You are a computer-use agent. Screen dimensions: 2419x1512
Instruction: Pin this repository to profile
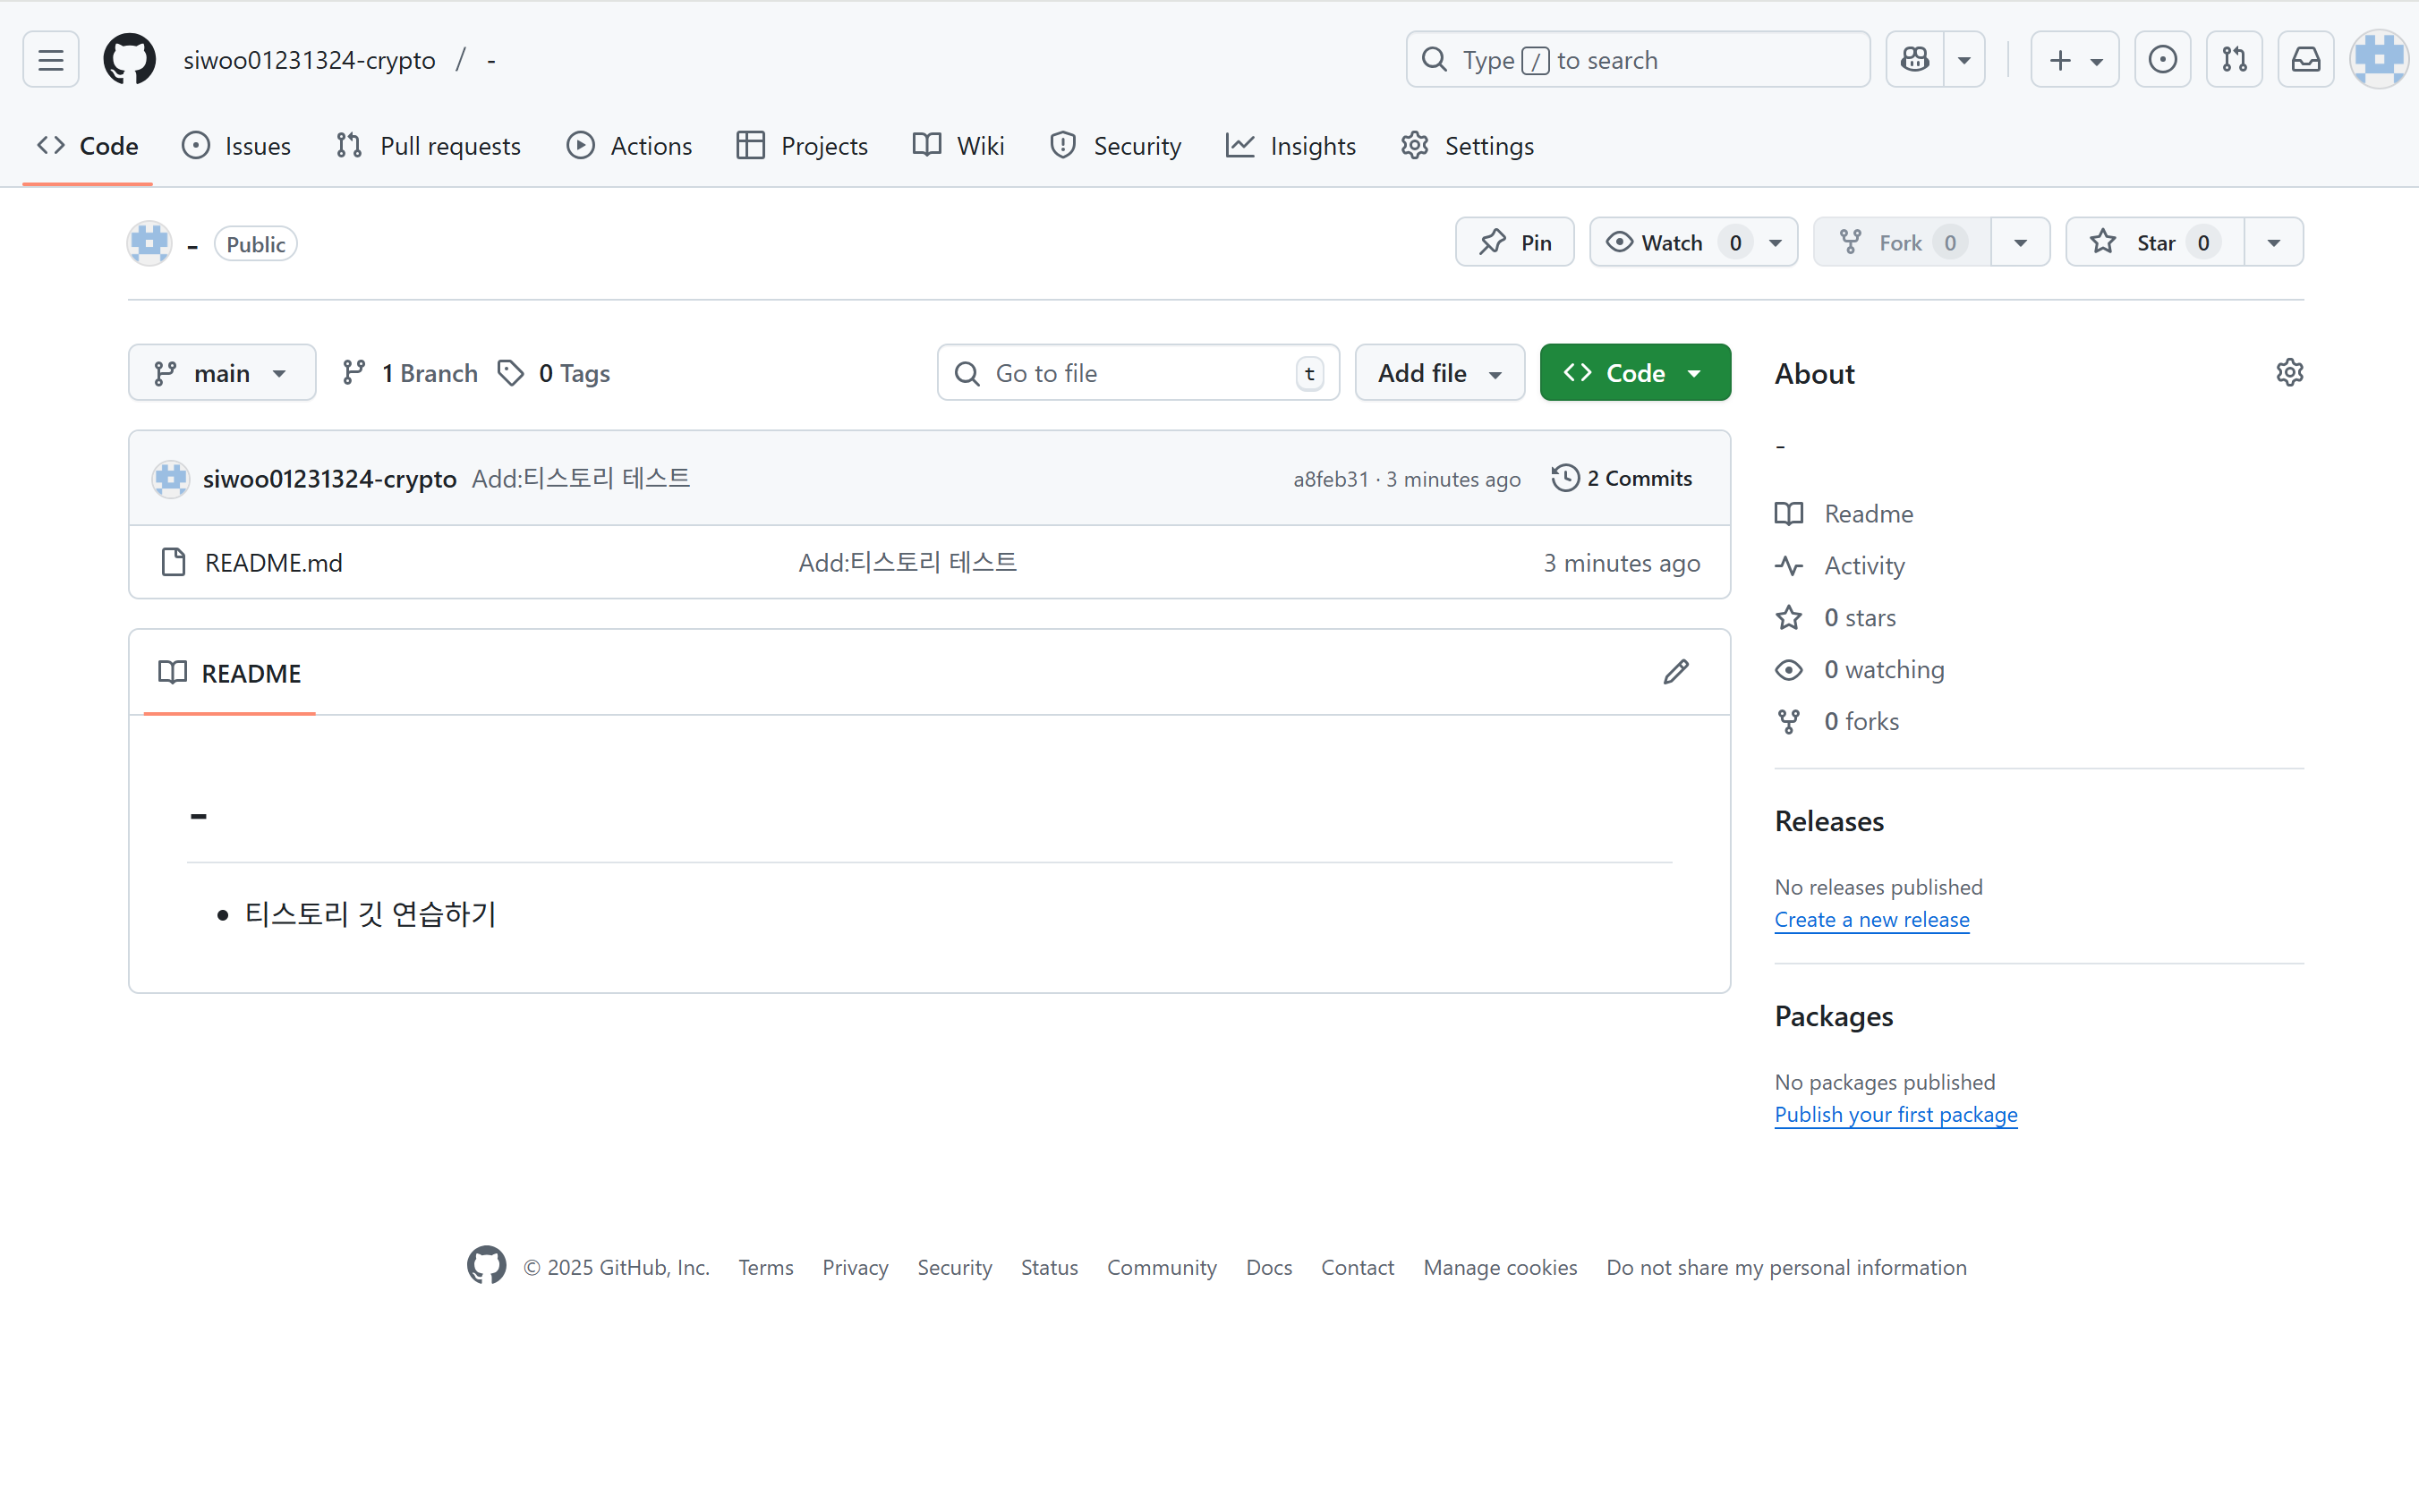tap(1514, 243)
